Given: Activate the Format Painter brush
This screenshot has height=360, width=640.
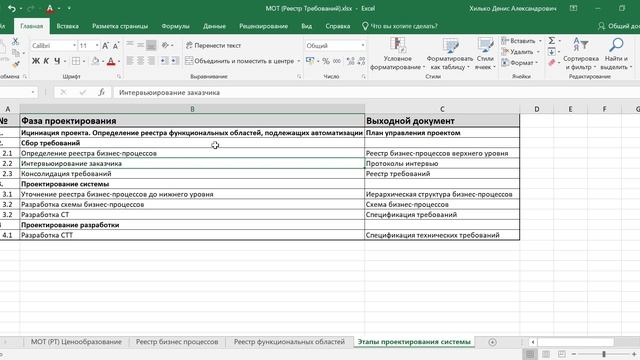Looking at the screenshot, I should 16,64.
